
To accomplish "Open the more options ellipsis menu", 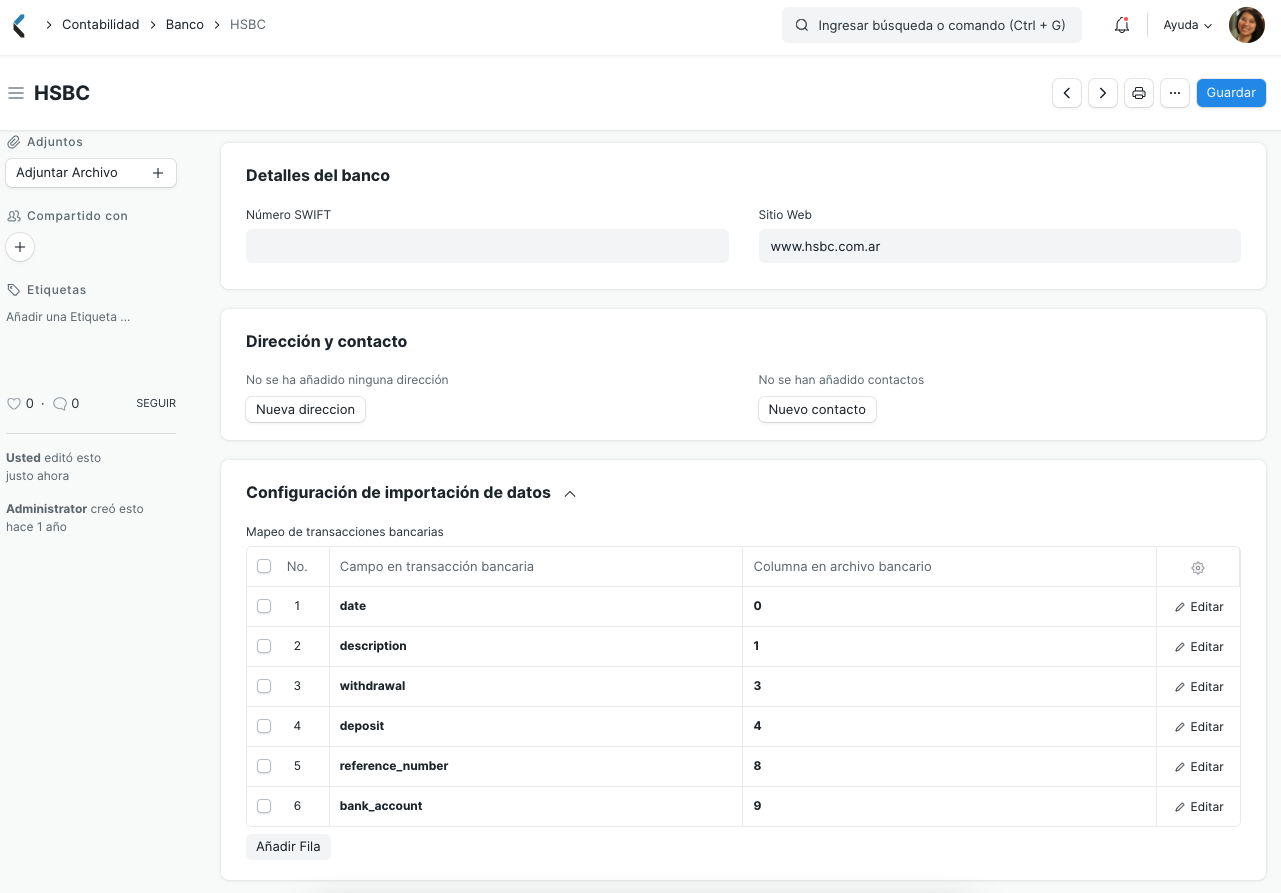I will pos(1175,93).
